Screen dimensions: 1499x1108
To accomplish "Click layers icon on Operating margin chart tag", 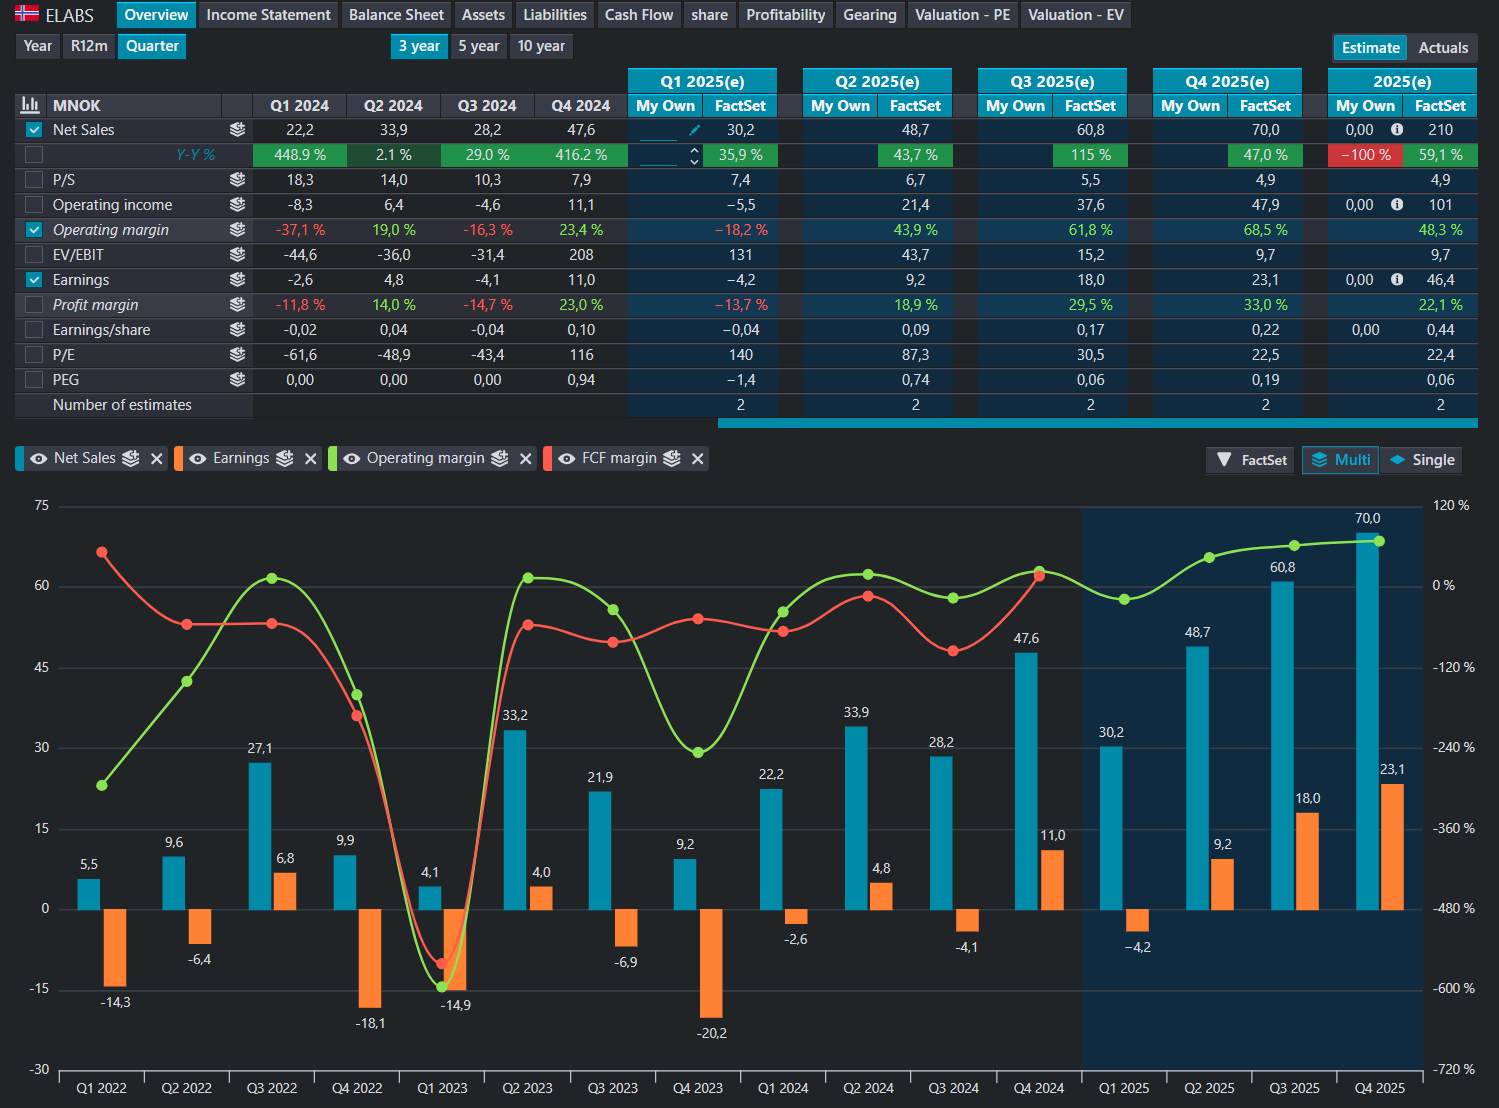I will pos(500,458).
